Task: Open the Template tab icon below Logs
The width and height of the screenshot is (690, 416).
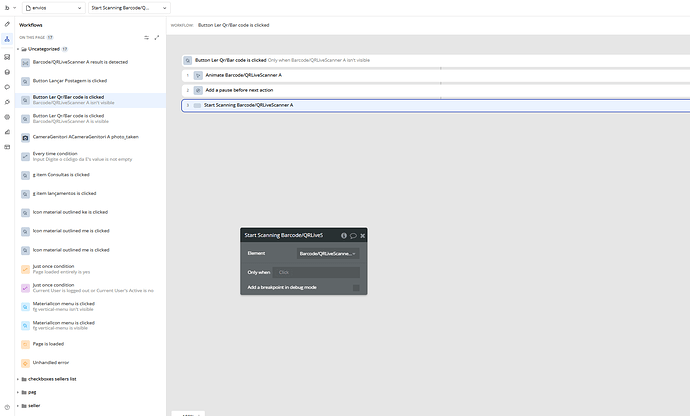Action: [7, 147]
